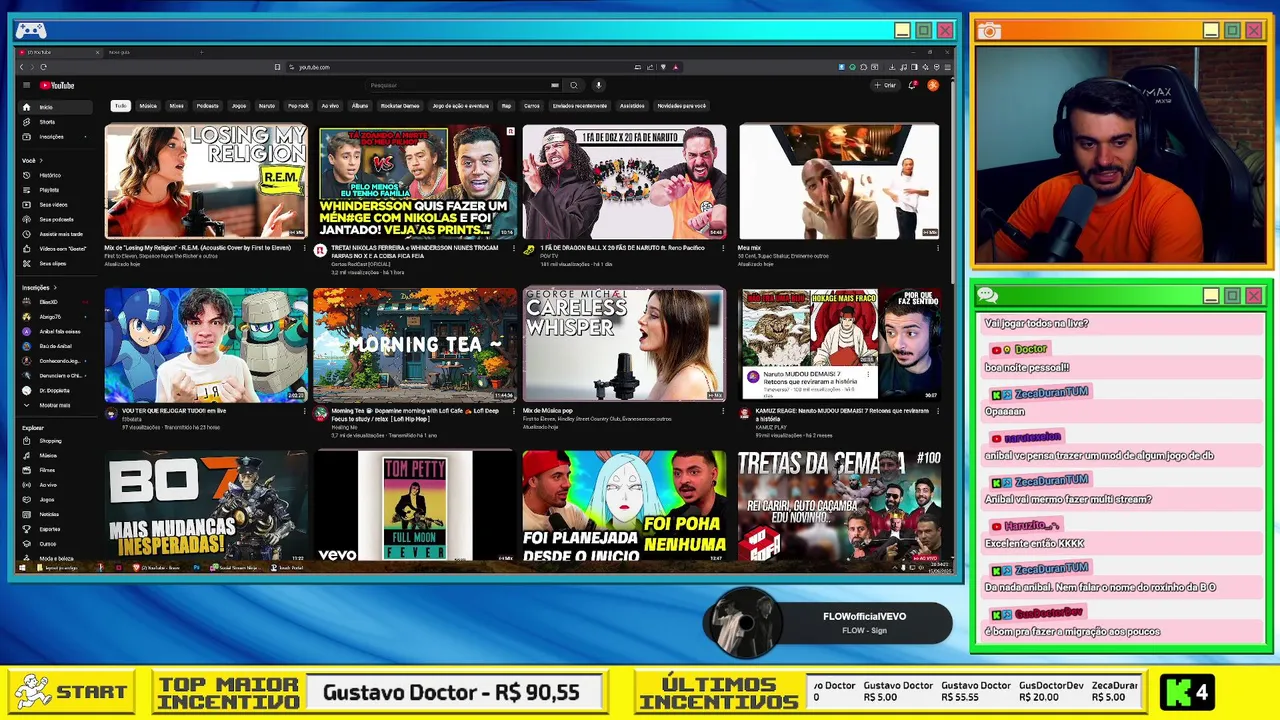The image size is (1280, 720).
Task: Click the Criar button
Action: [886, 85]
